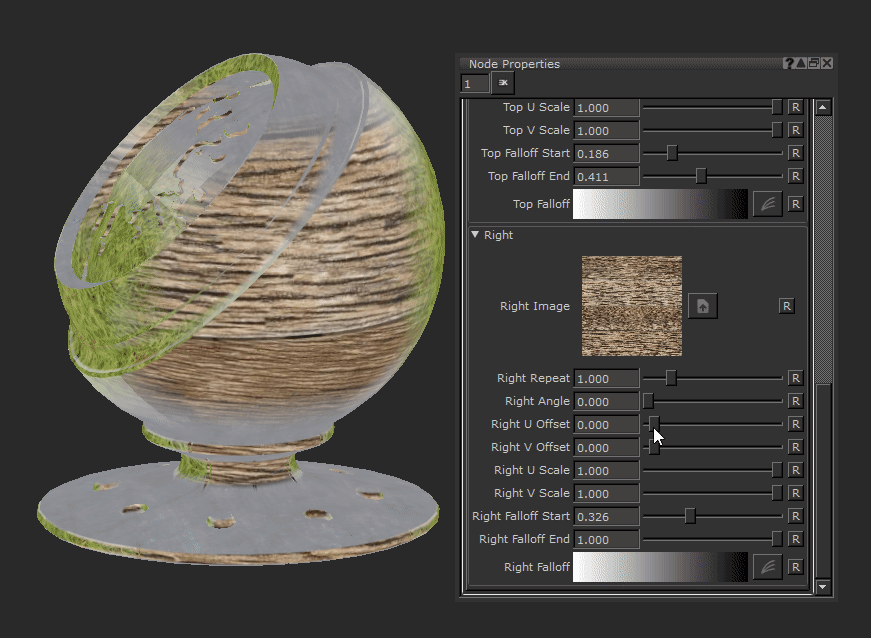Click the Right U Scale value field
871x638 pixels.
(607, 470)
